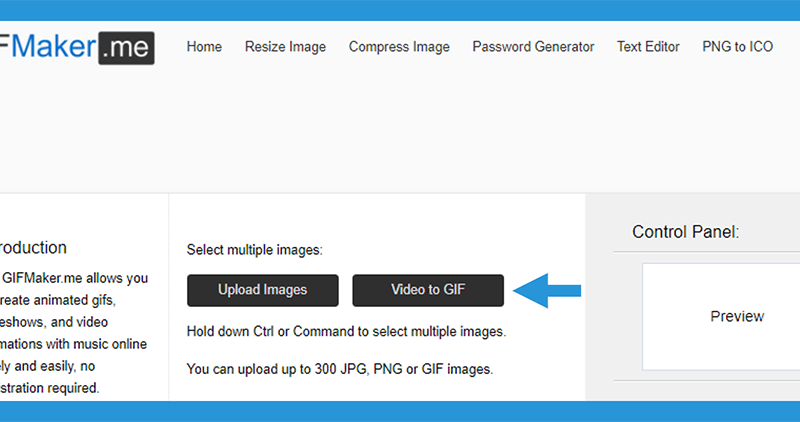Image resolution: width=800 pixels, height=422 pixels.
Task: Click the 'Select multiple images:' label
Action: [254, 250]
